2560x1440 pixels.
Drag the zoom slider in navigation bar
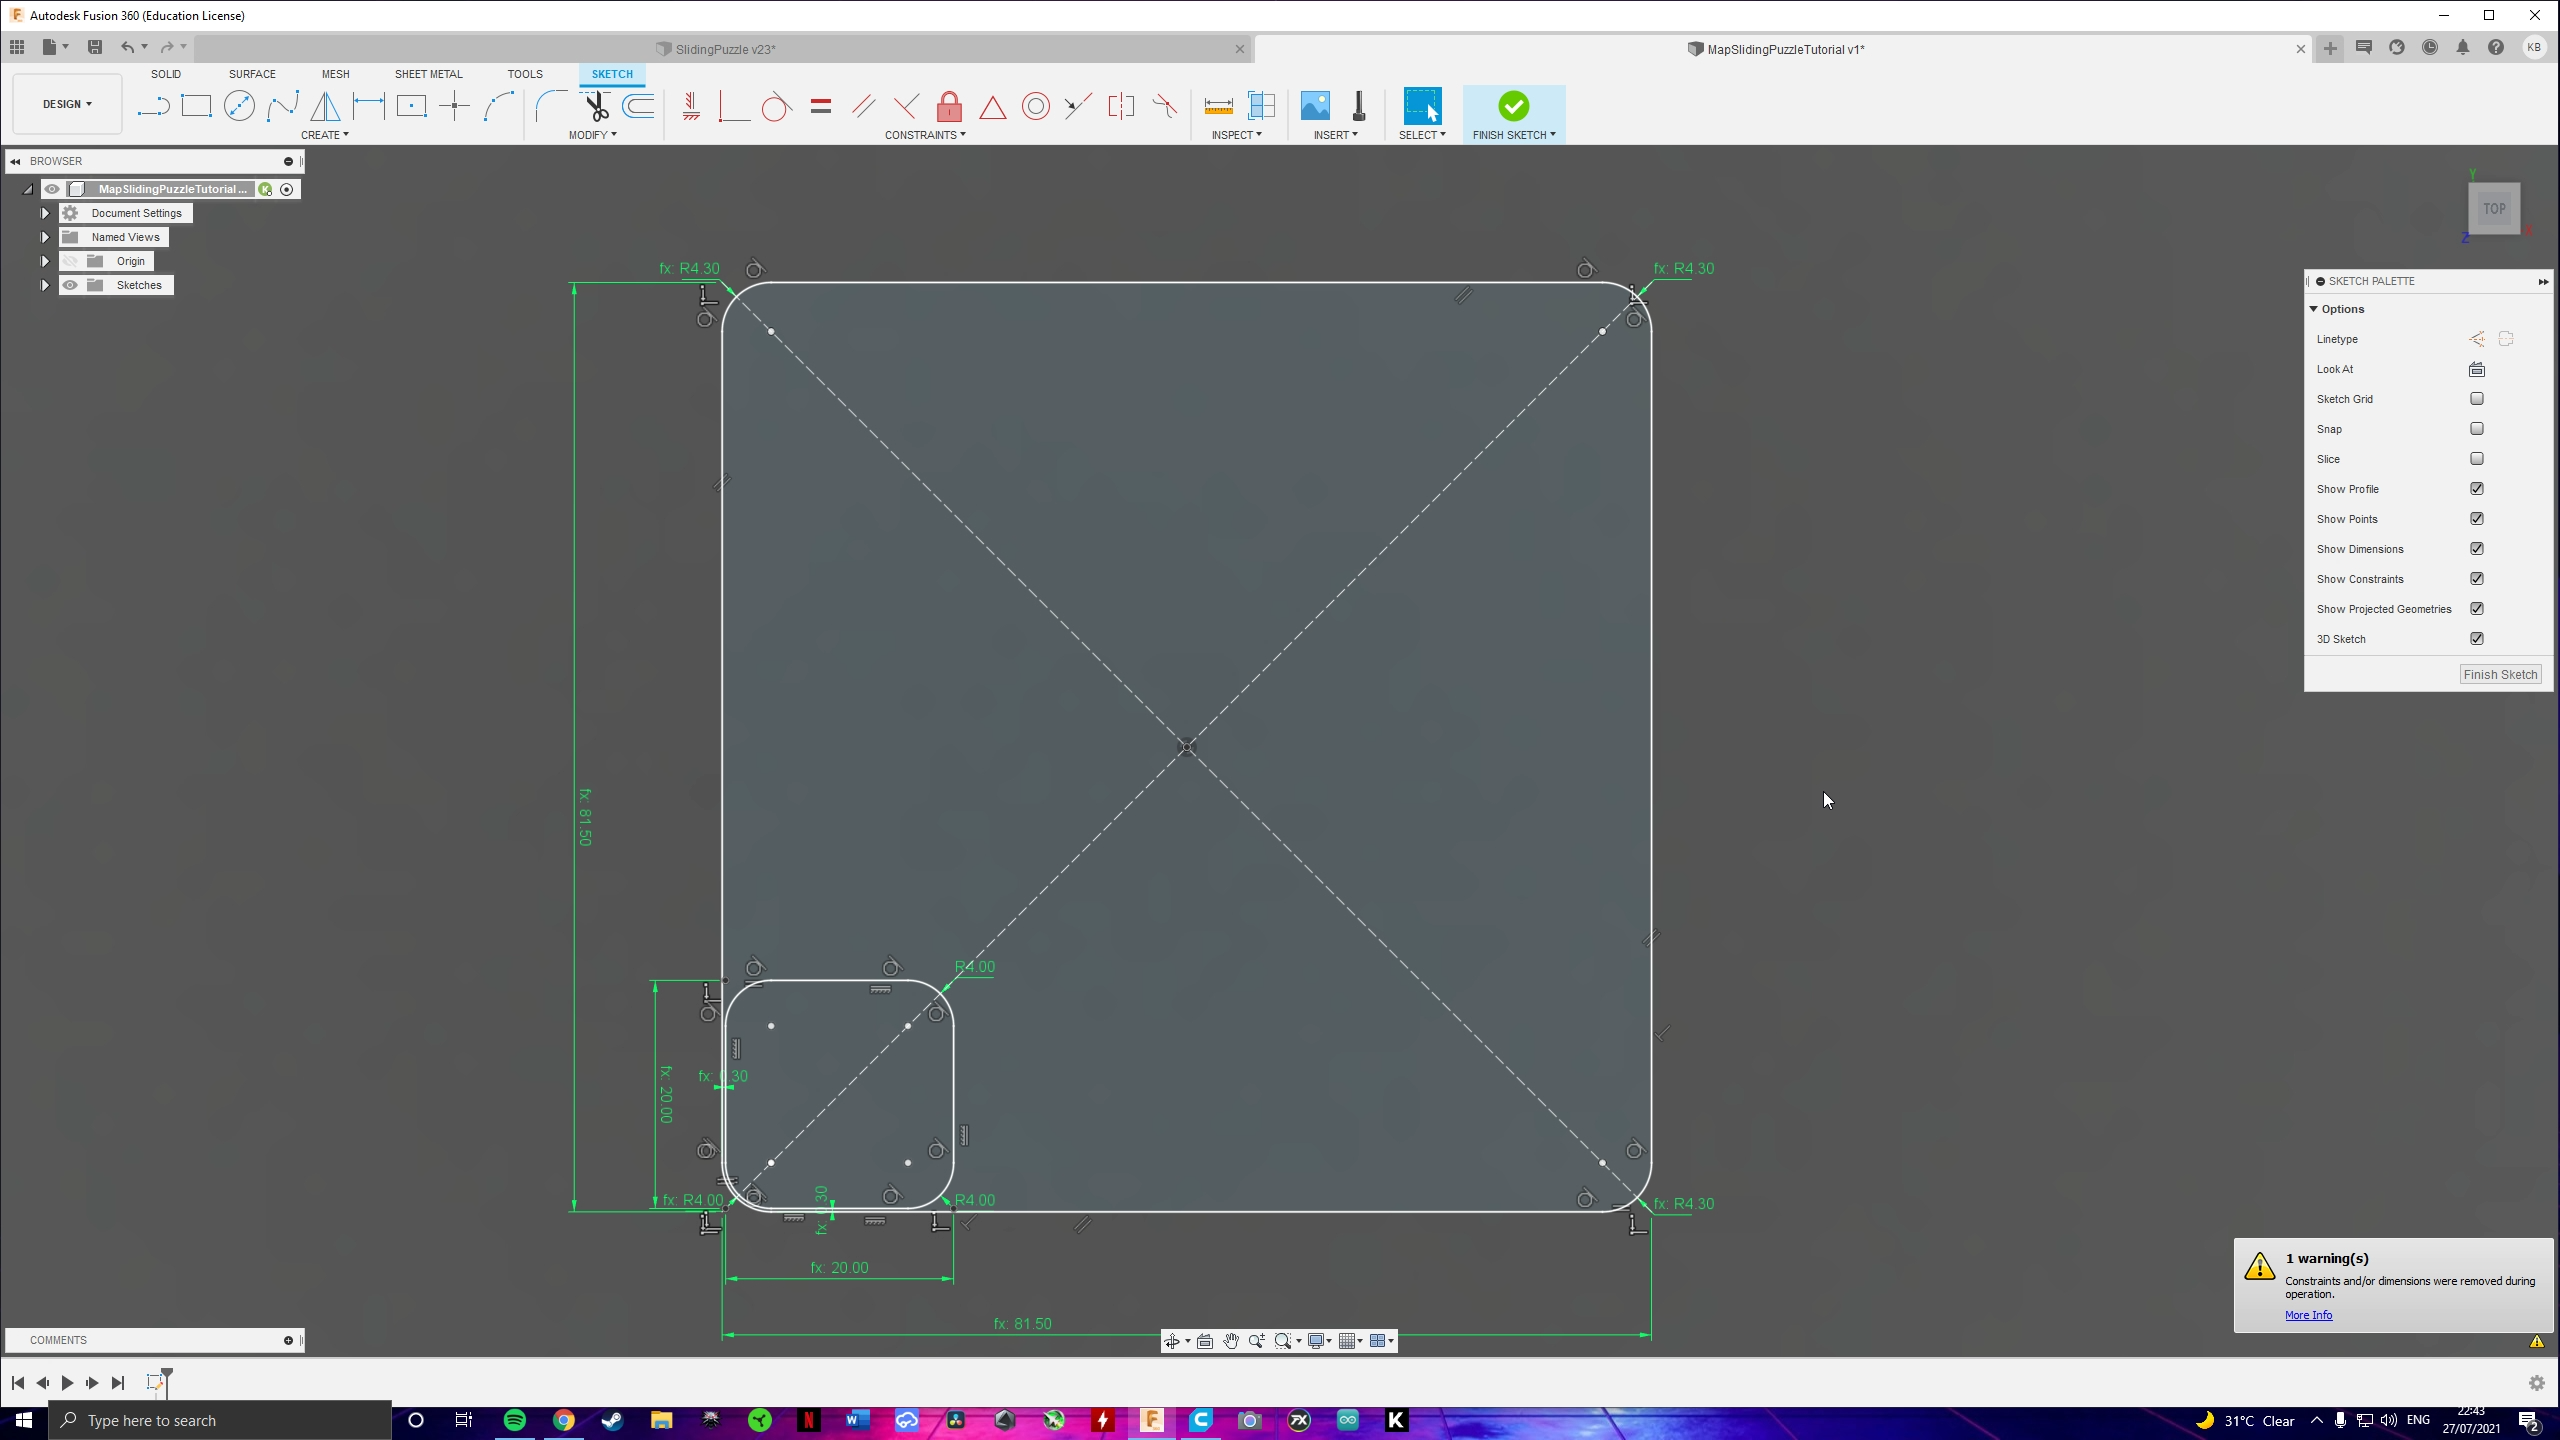pos(1254,1342)
